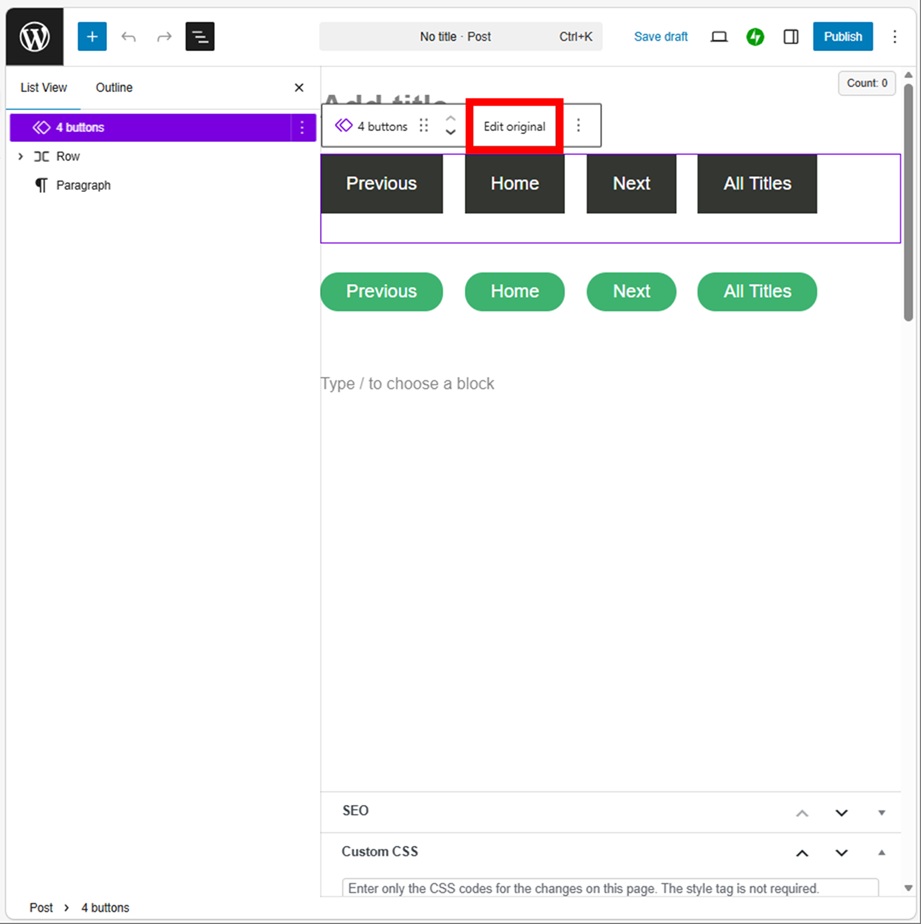The width and height of the screenshot is (921, 924).
Task: Open options for 4 buttons list item
Action: click(302, 128)
